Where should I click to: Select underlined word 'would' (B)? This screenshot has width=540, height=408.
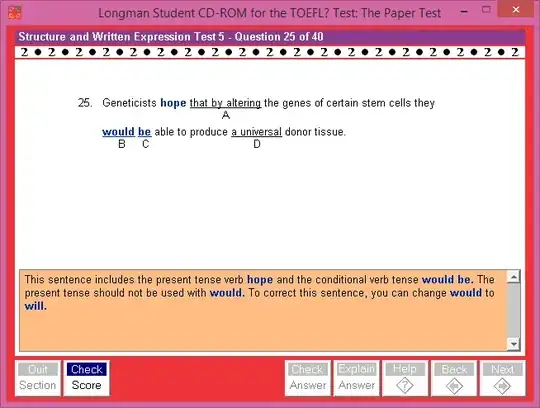pyautogui.click(x=118, y=132)
